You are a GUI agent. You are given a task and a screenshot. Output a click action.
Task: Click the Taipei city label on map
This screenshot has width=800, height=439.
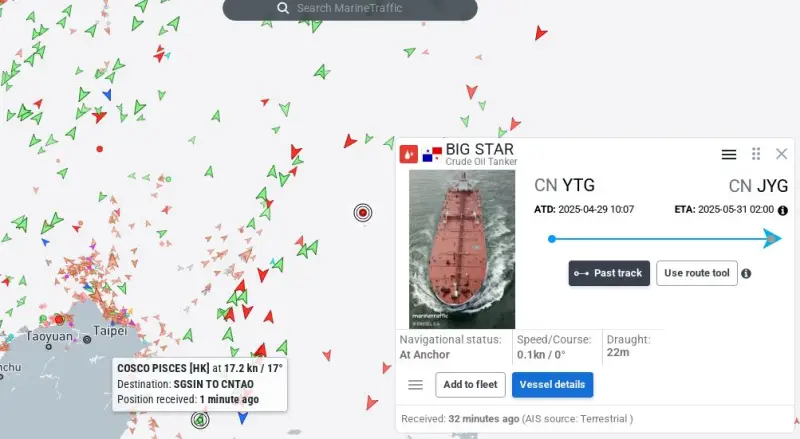[x=110, y=331]
